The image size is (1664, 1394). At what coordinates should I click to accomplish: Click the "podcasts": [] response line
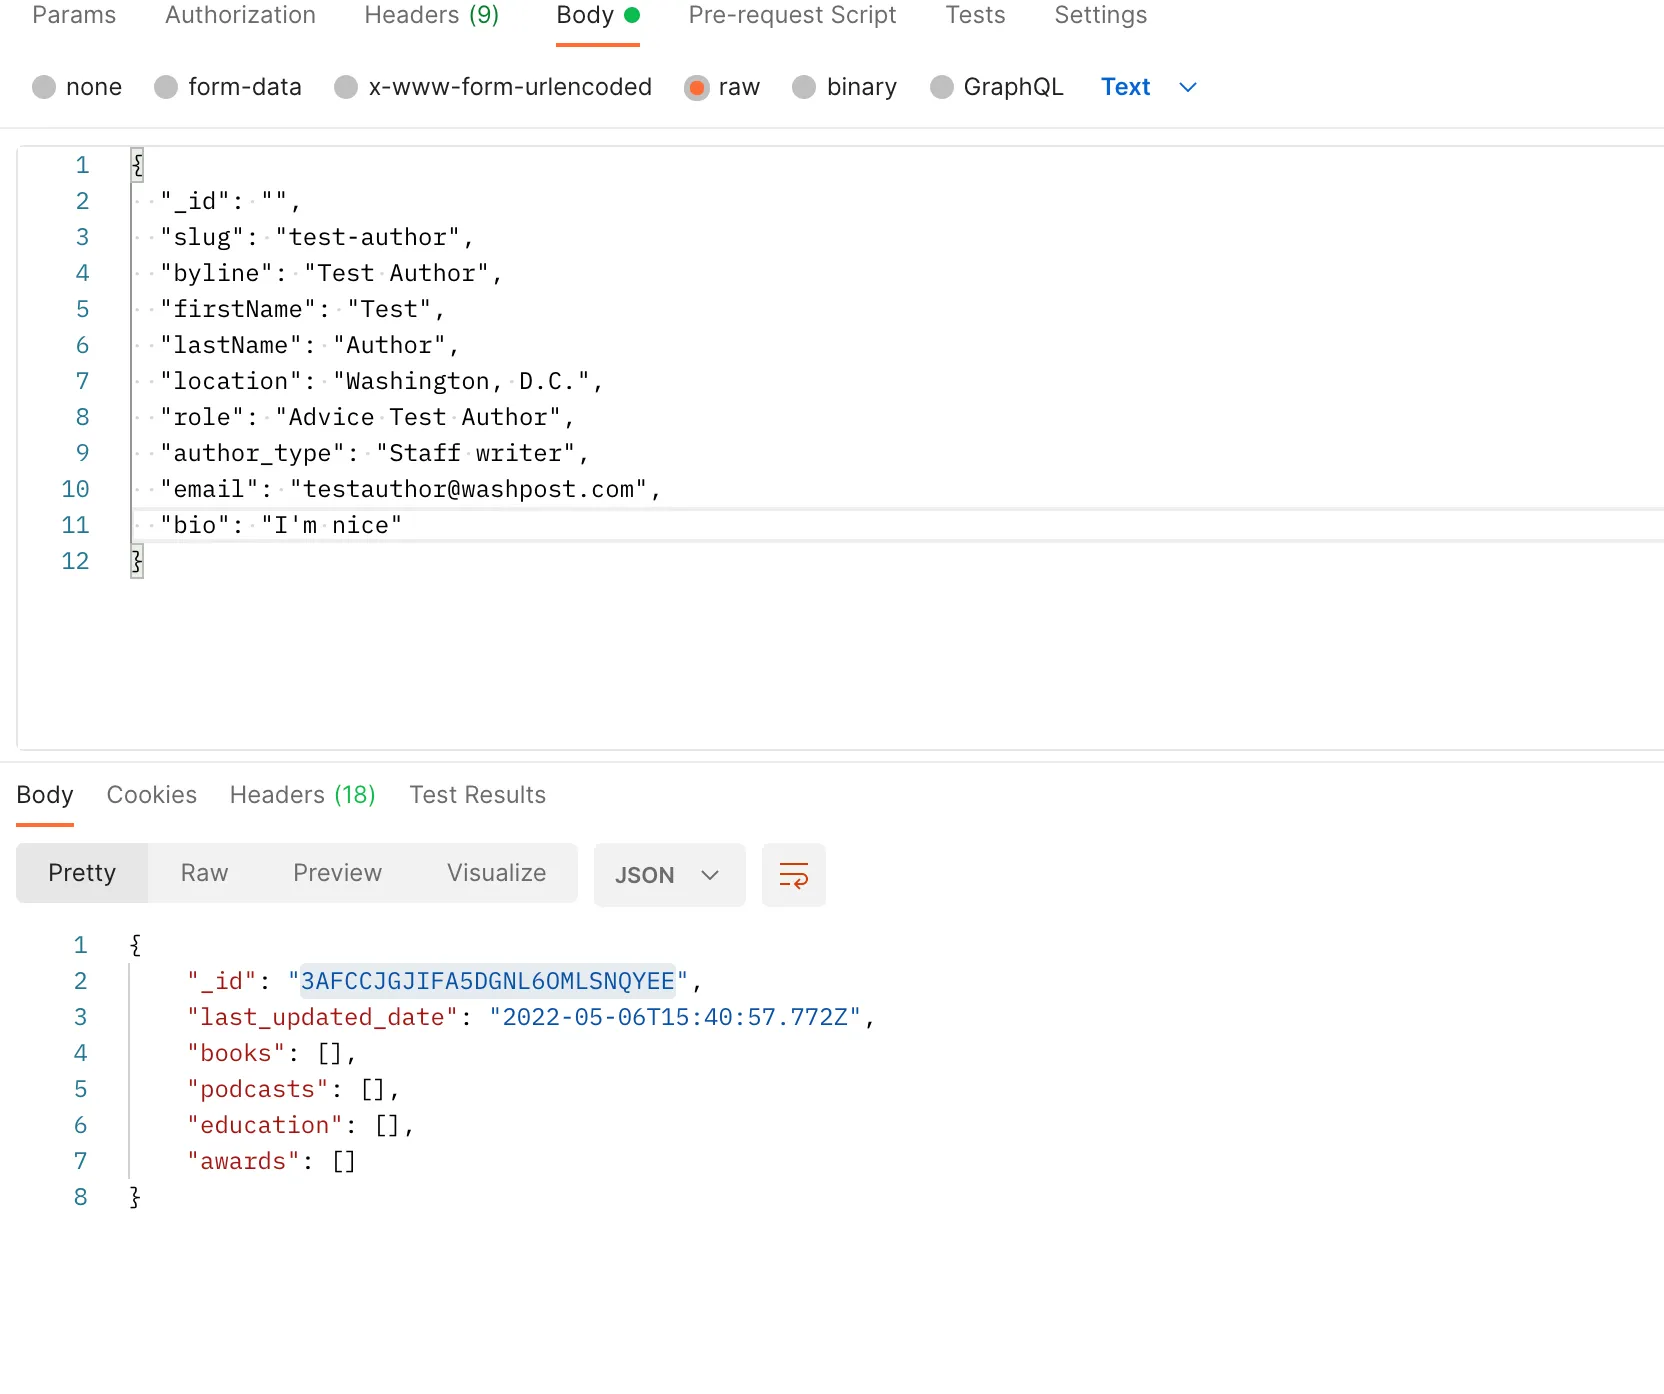pos(293,1089)
